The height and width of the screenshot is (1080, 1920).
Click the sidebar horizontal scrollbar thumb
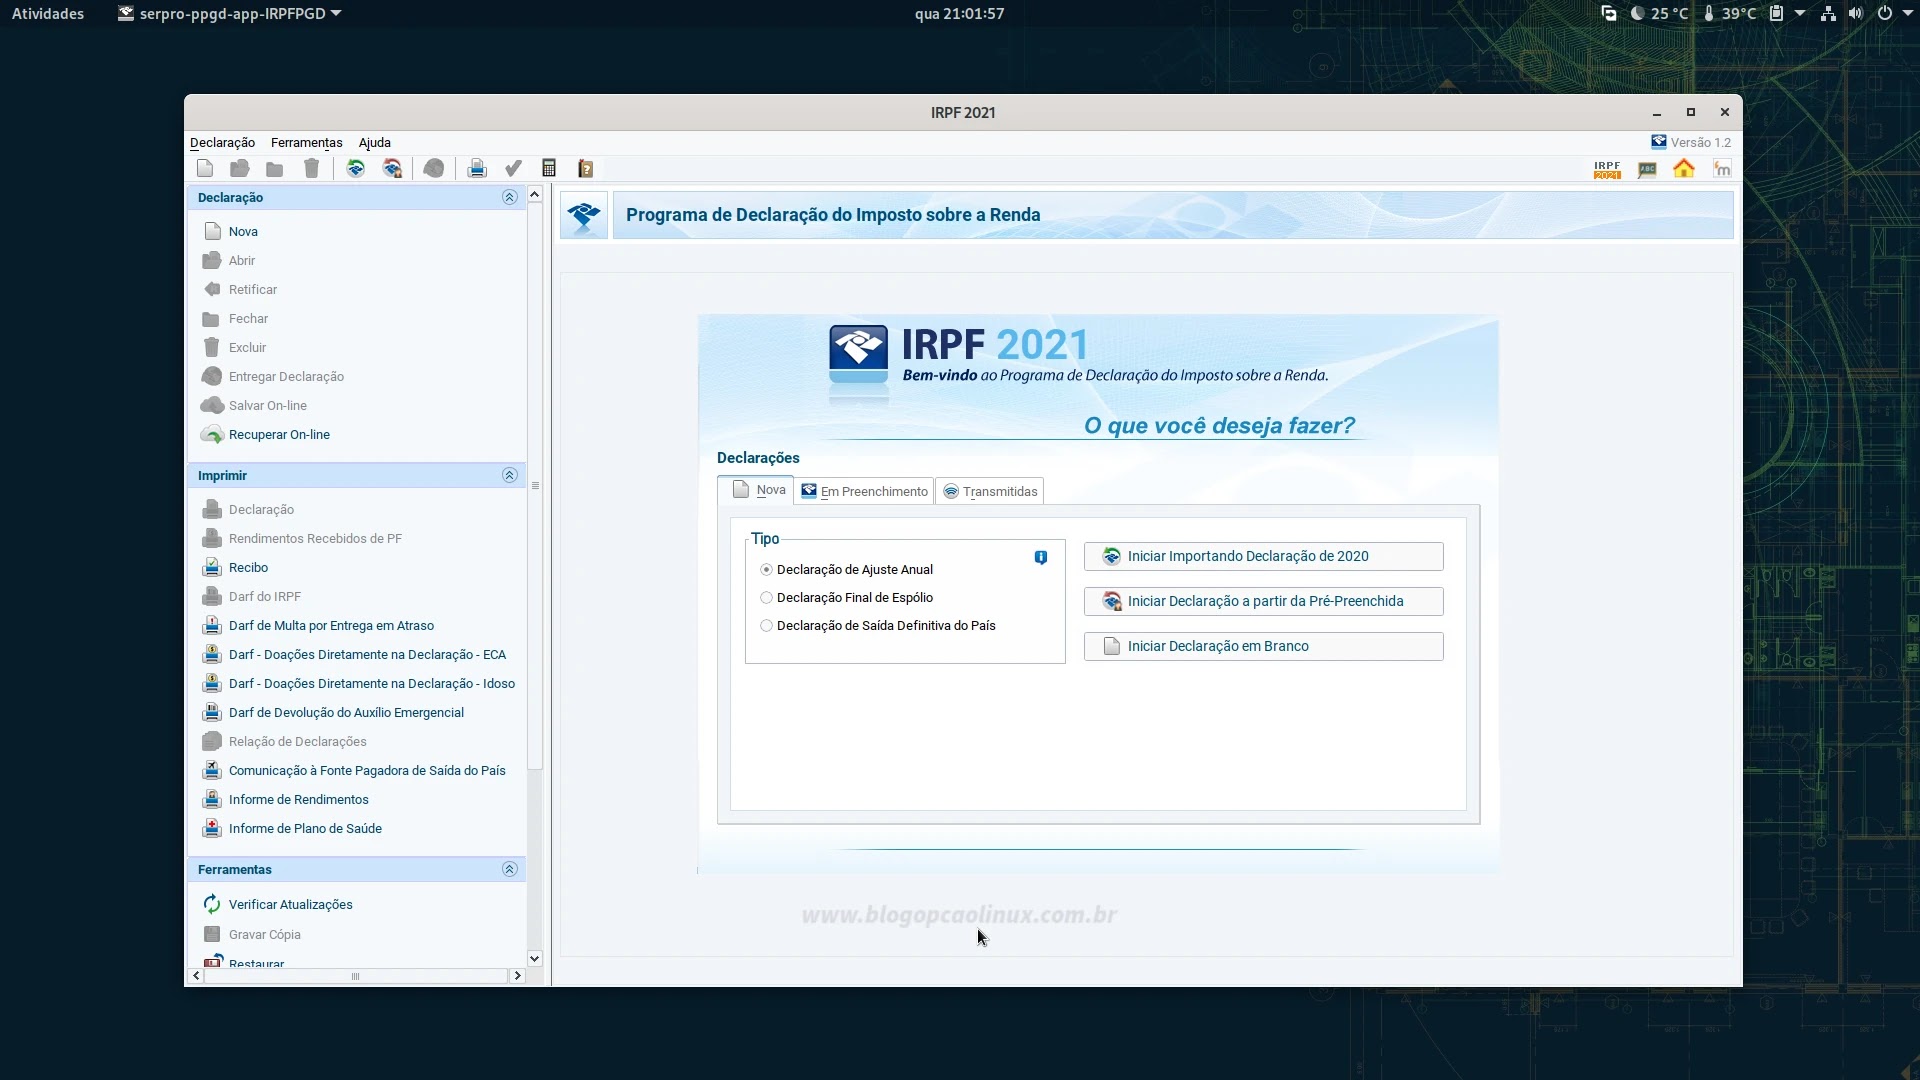tap(355, 976)
